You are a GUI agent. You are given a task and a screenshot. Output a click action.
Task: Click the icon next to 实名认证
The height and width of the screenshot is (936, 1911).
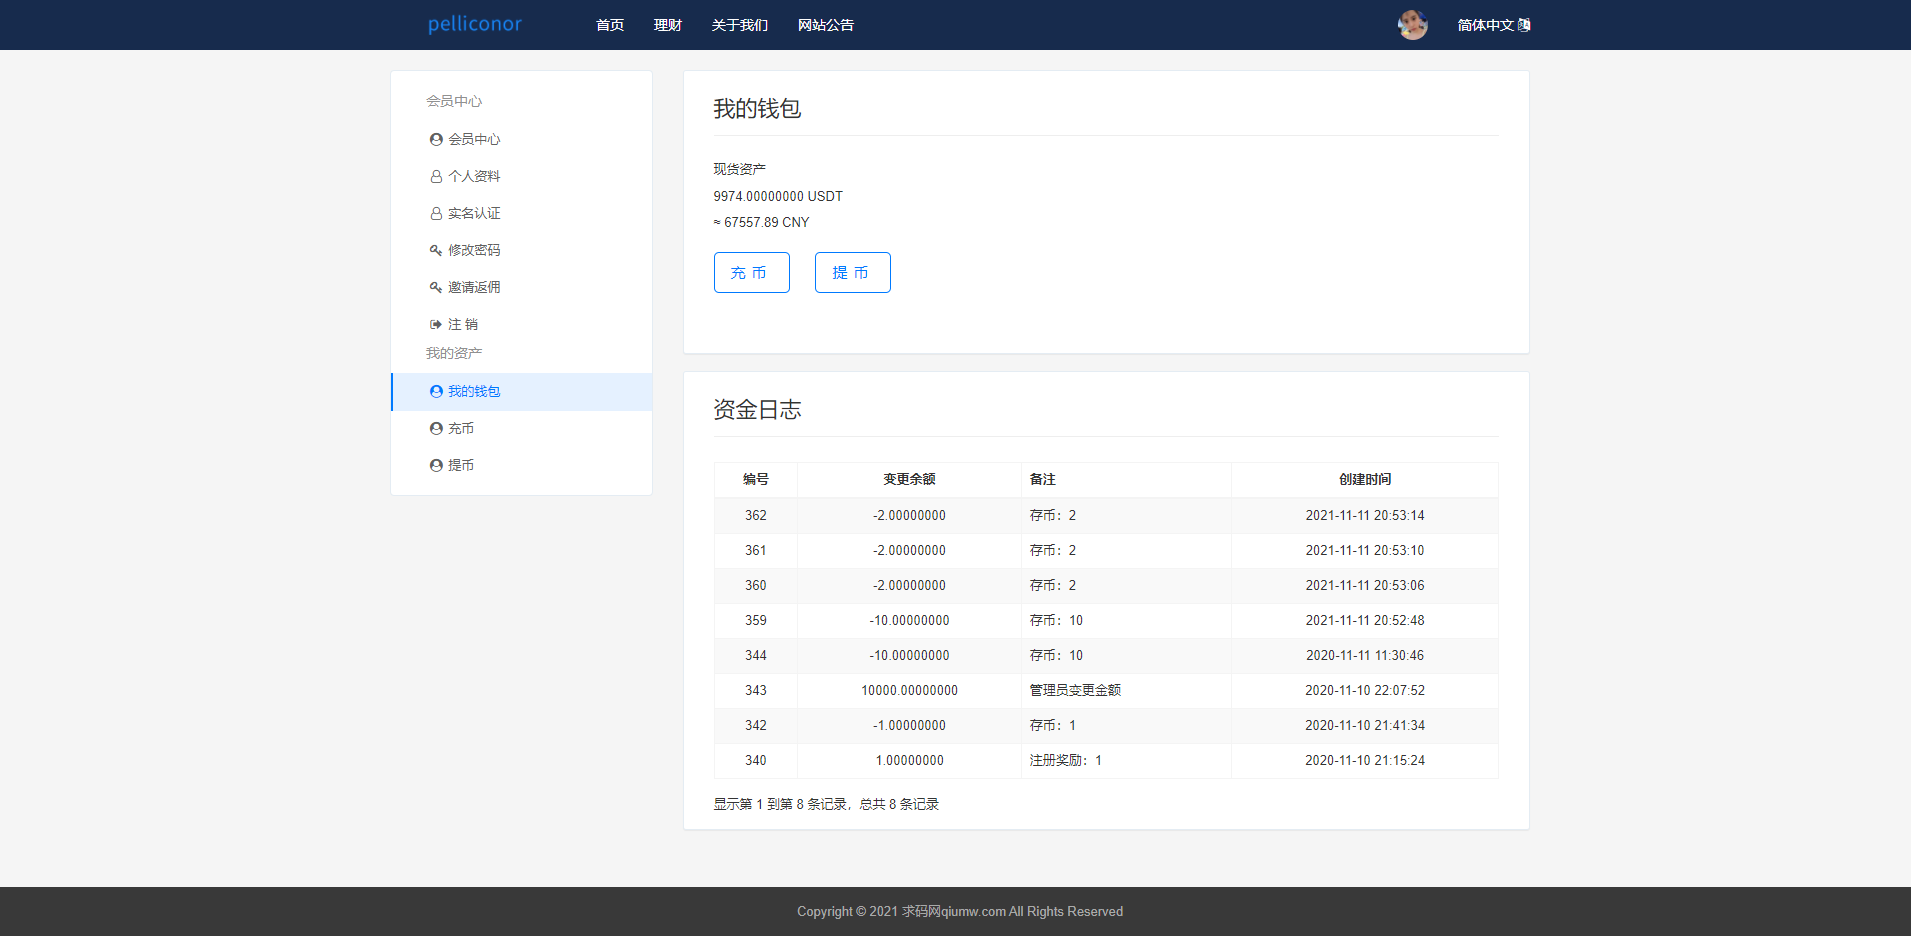coord(436,214)
